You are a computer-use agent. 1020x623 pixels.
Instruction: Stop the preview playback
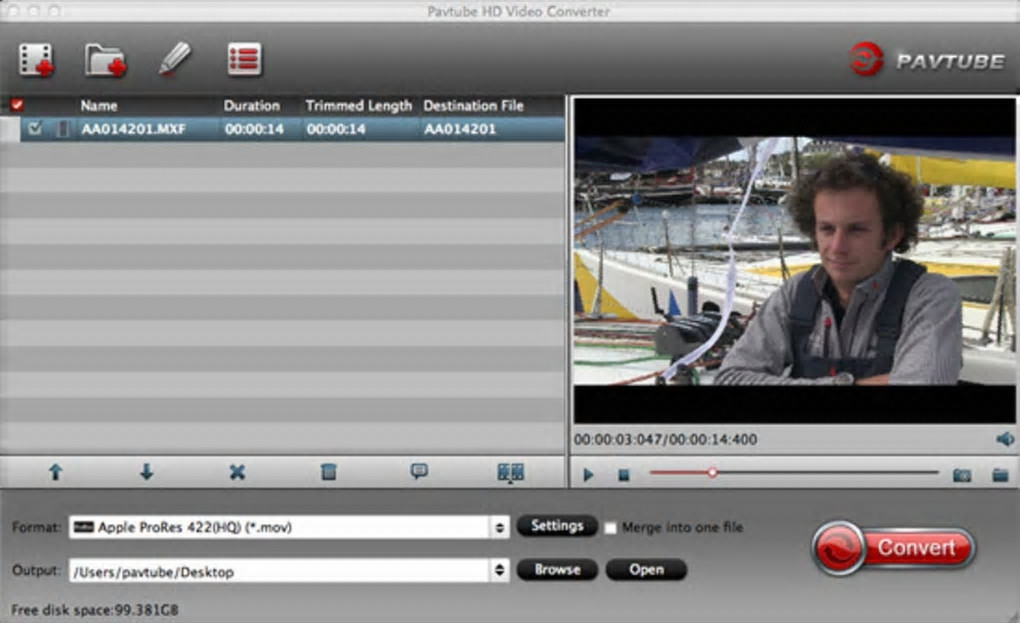[x=624, y=475]
